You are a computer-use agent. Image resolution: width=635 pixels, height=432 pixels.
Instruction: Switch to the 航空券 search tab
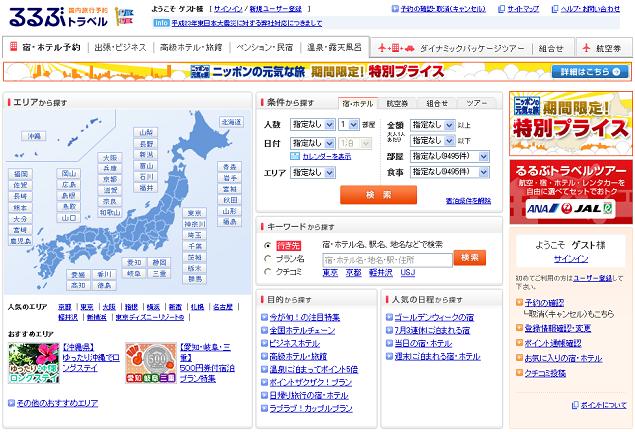pyautogui.click(x=397, y=102)
